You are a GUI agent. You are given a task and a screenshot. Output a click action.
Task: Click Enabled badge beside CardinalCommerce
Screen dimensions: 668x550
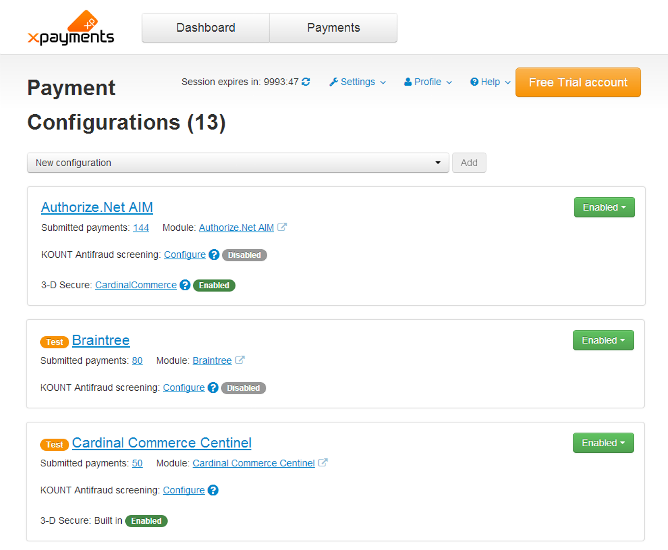[214, 285]
